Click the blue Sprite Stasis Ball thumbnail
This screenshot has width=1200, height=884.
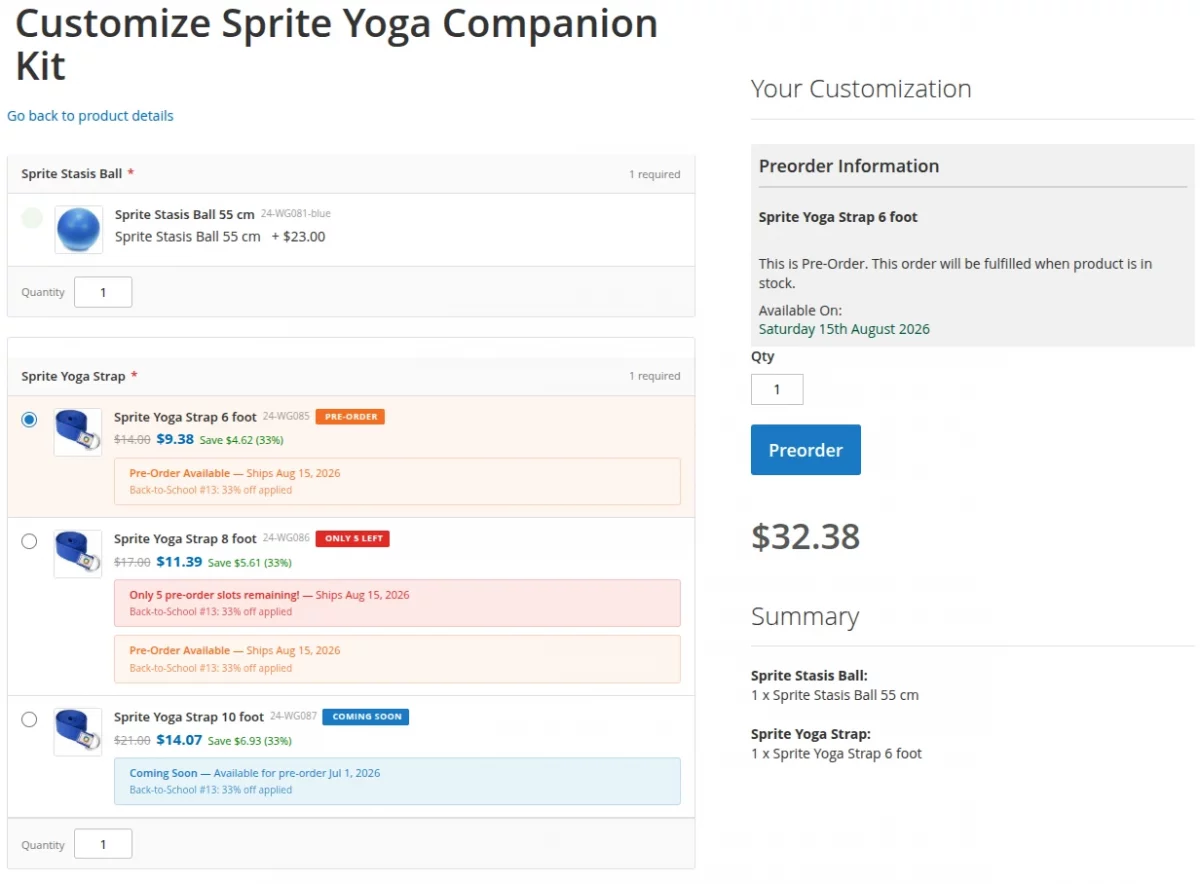(79, 230)
